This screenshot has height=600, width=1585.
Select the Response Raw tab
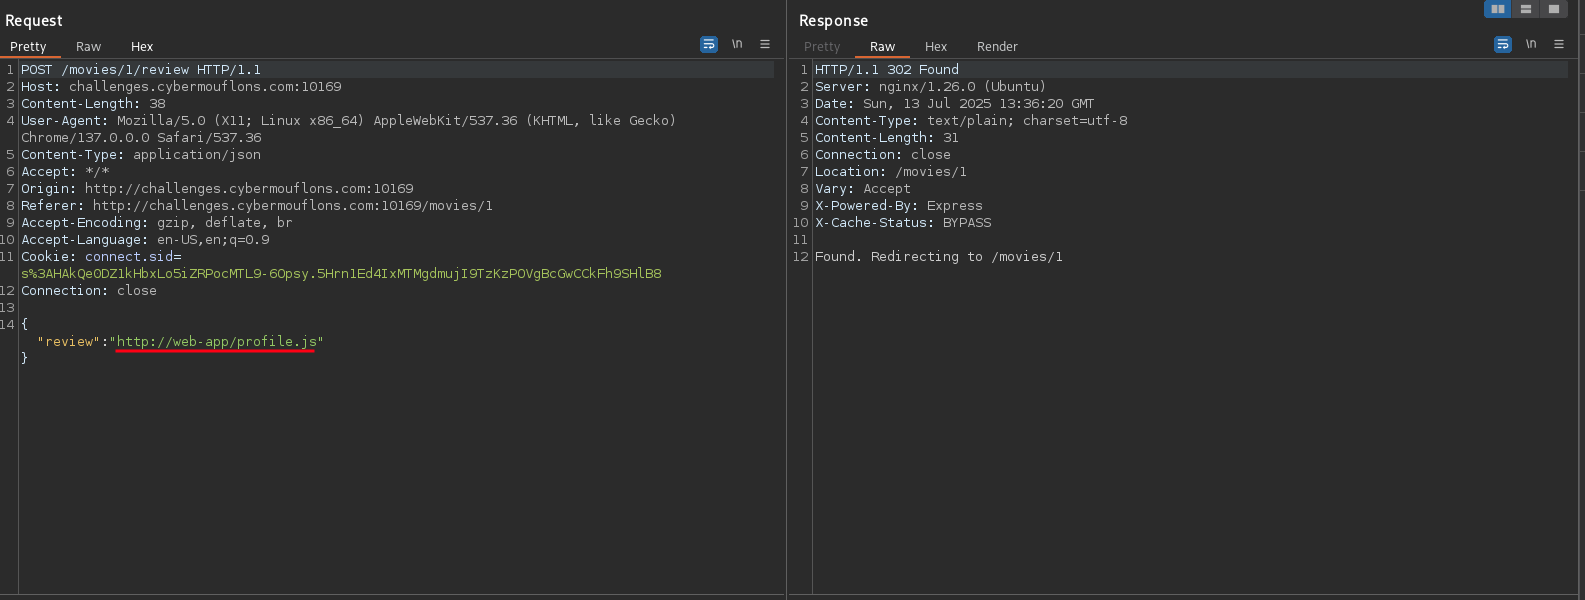pyautogui.click(x=882, y=47)
